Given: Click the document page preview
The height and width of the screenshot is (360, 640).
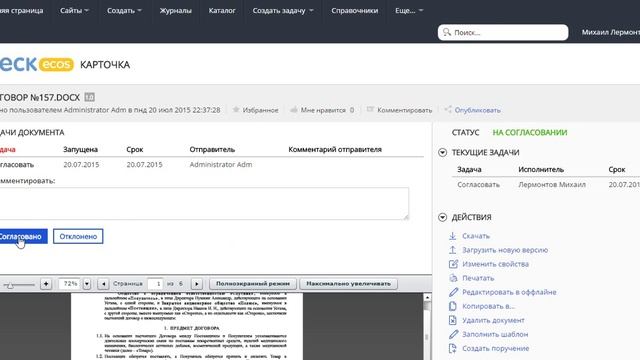Looking at the screenshot, I should tap(187, 327).
